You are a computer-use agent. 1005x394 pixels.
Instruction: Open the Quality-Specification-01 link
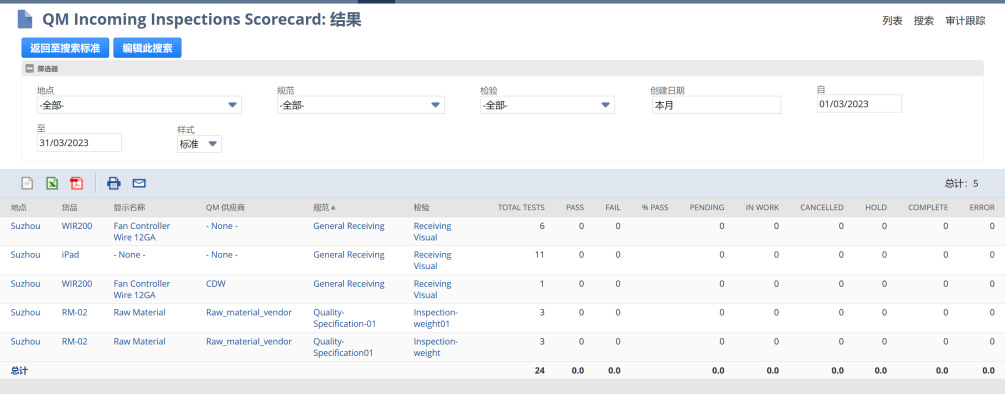tap(344, 318)
